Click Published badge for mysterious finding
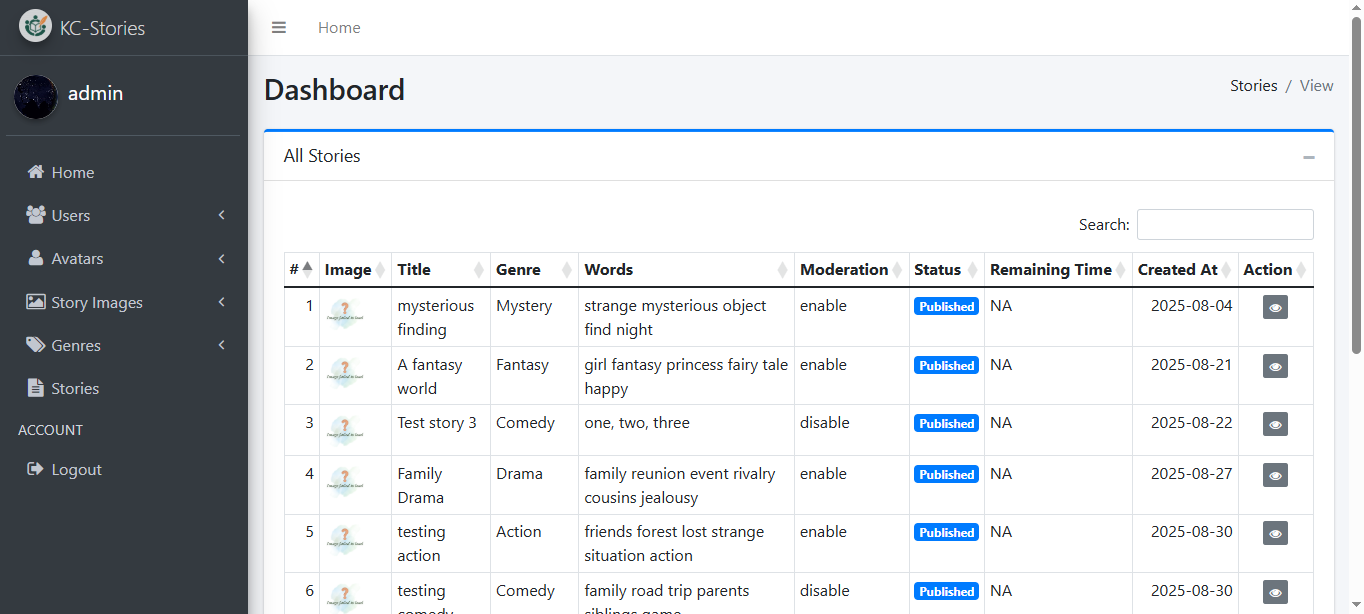Image resolution: width=1364 pixels, height=614 pixels. pyautogui.click(x=946, y=307)
